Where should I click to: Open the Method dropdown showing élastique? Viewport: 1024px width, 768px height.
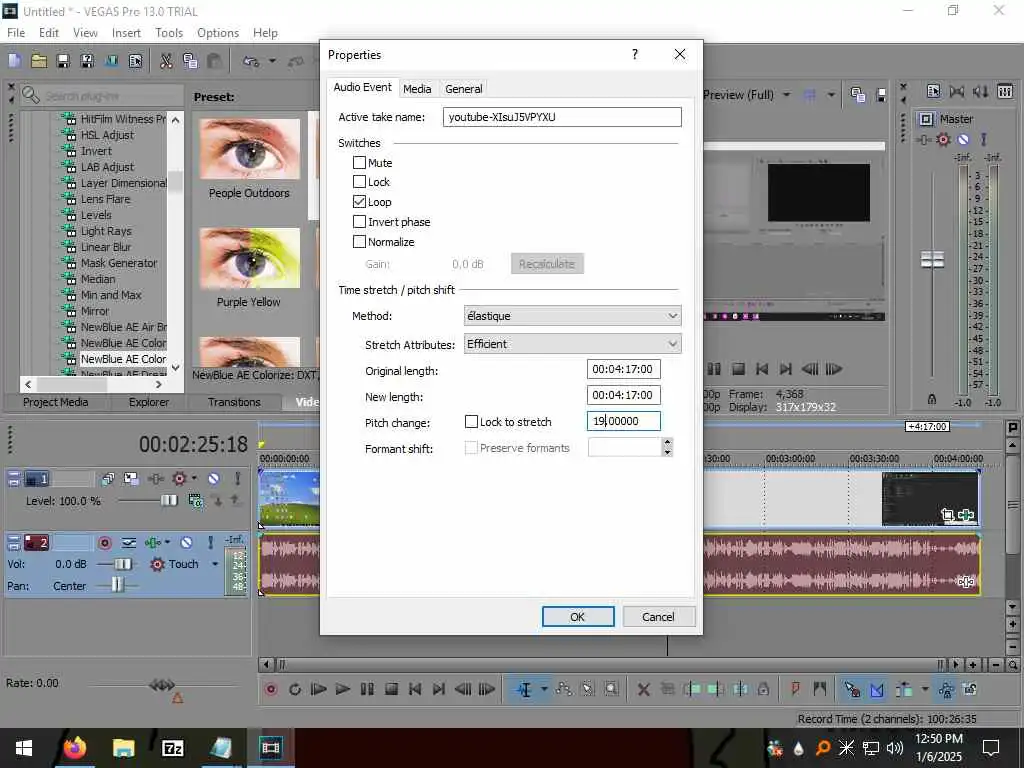click(572, 316)
